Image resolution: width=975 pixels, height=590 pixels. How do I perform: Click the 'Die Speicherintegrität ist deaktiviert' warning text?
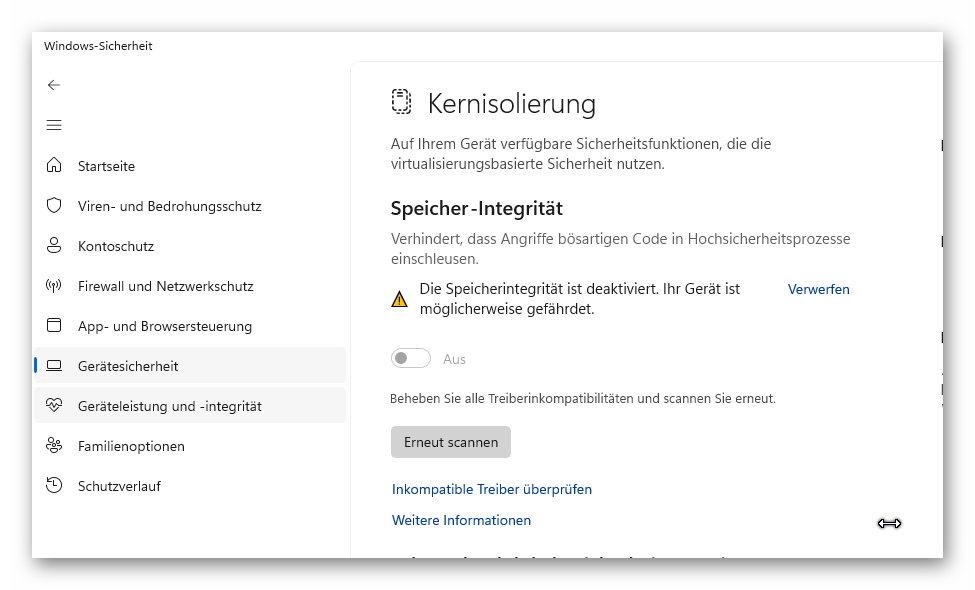tap(580, 299)
